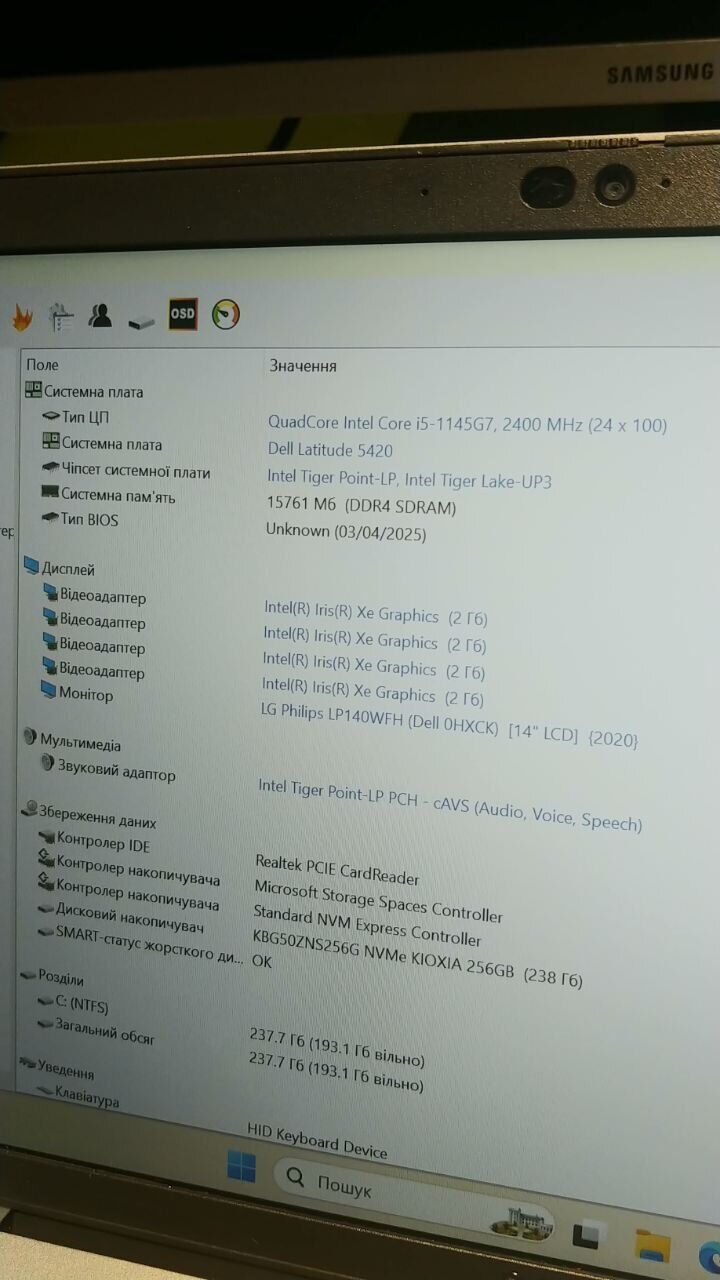Screen dimensions: 720x1280
Task: Click the checklist report icon in toolbar
Action: (62, 317)
